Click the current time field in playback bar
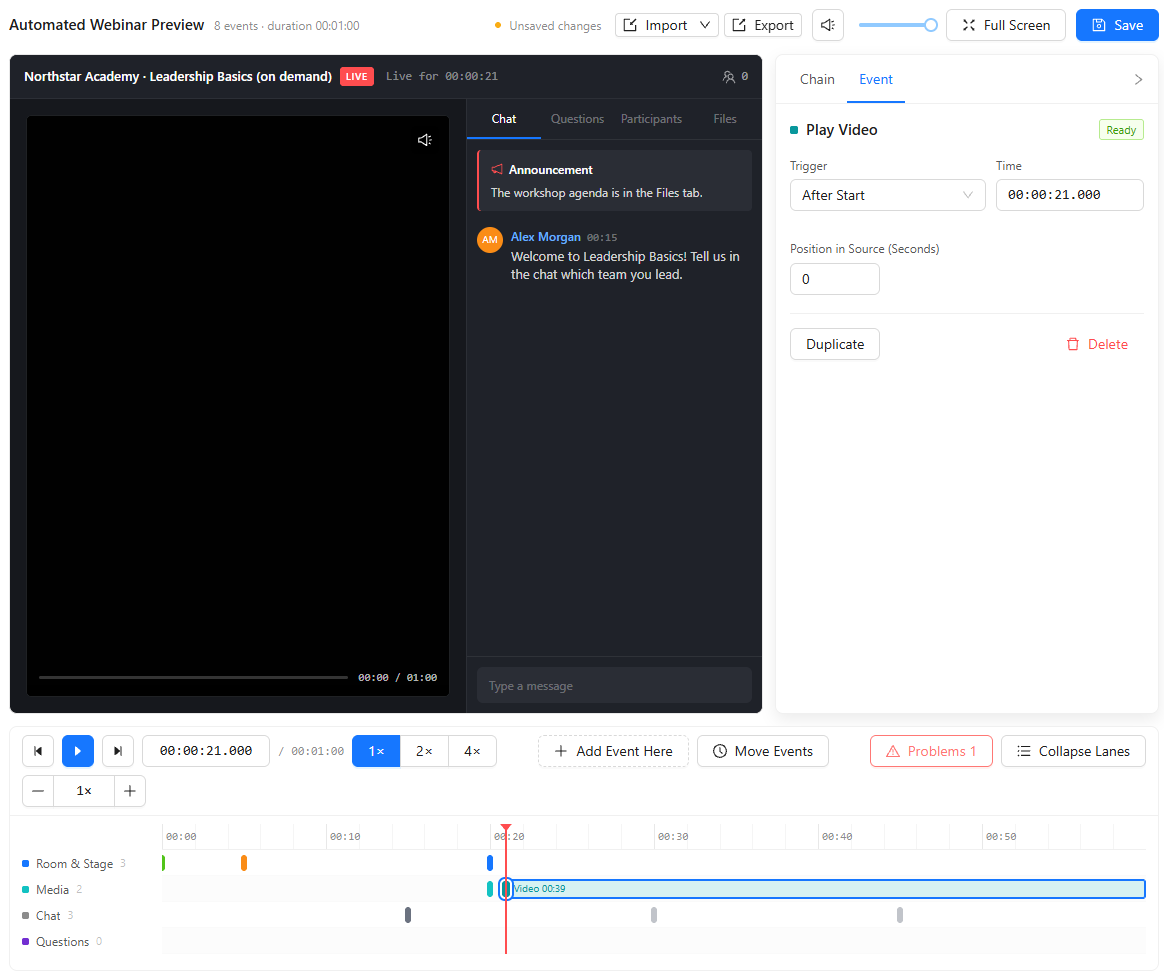1164x973 pixels. [x=206, y=751]
